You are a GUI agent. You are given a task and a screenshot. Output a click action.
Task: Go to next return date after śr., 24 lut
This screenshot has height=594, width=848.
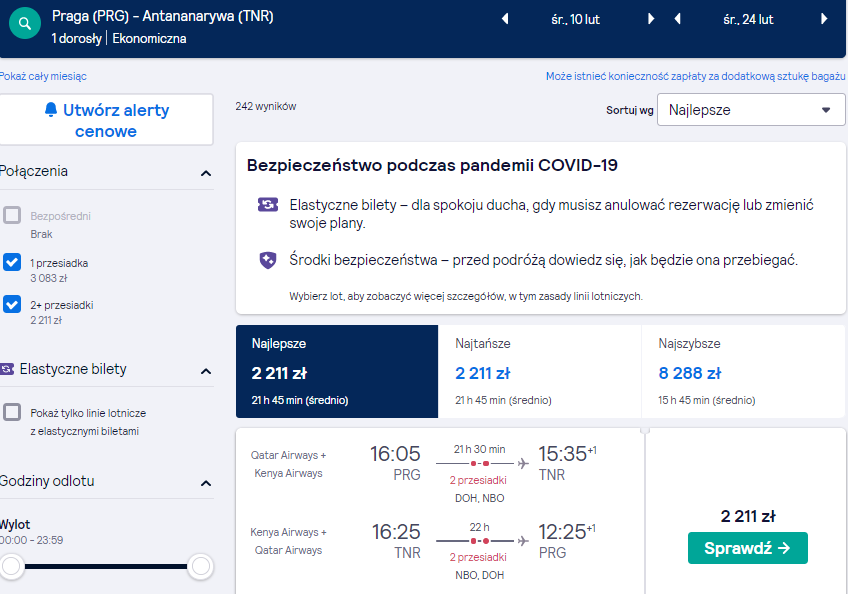point(824,19)
